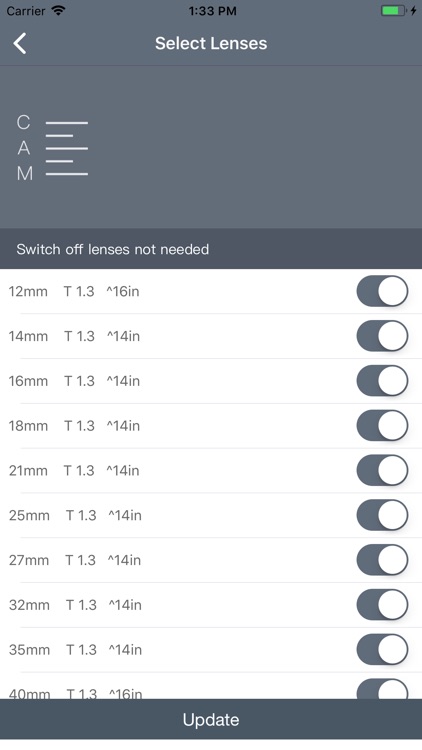Tap the 'Switch off lenses not needed' header

(x=113, y=249)
